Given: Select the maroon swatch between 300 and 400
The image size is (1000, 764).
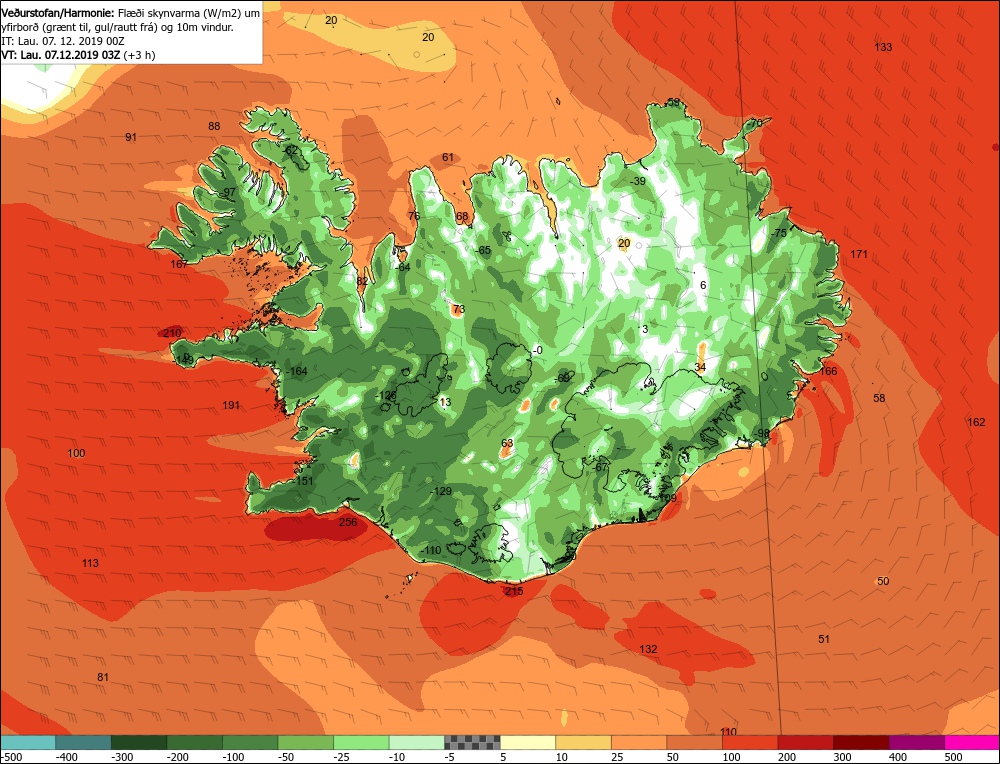Looking at the screenshot, I should pyautogui.click(x=861, y=742).
